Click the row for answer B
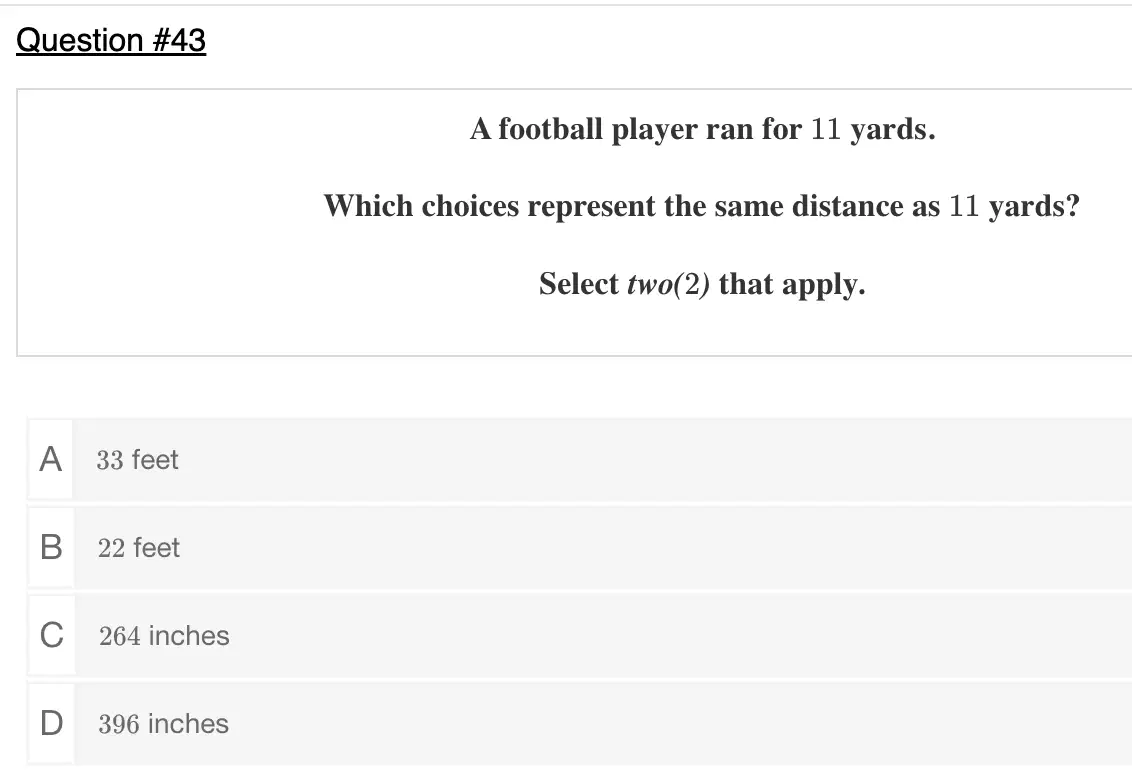Image resolution: width=1132 pixels, height=782 pixels. click(580, 547)
